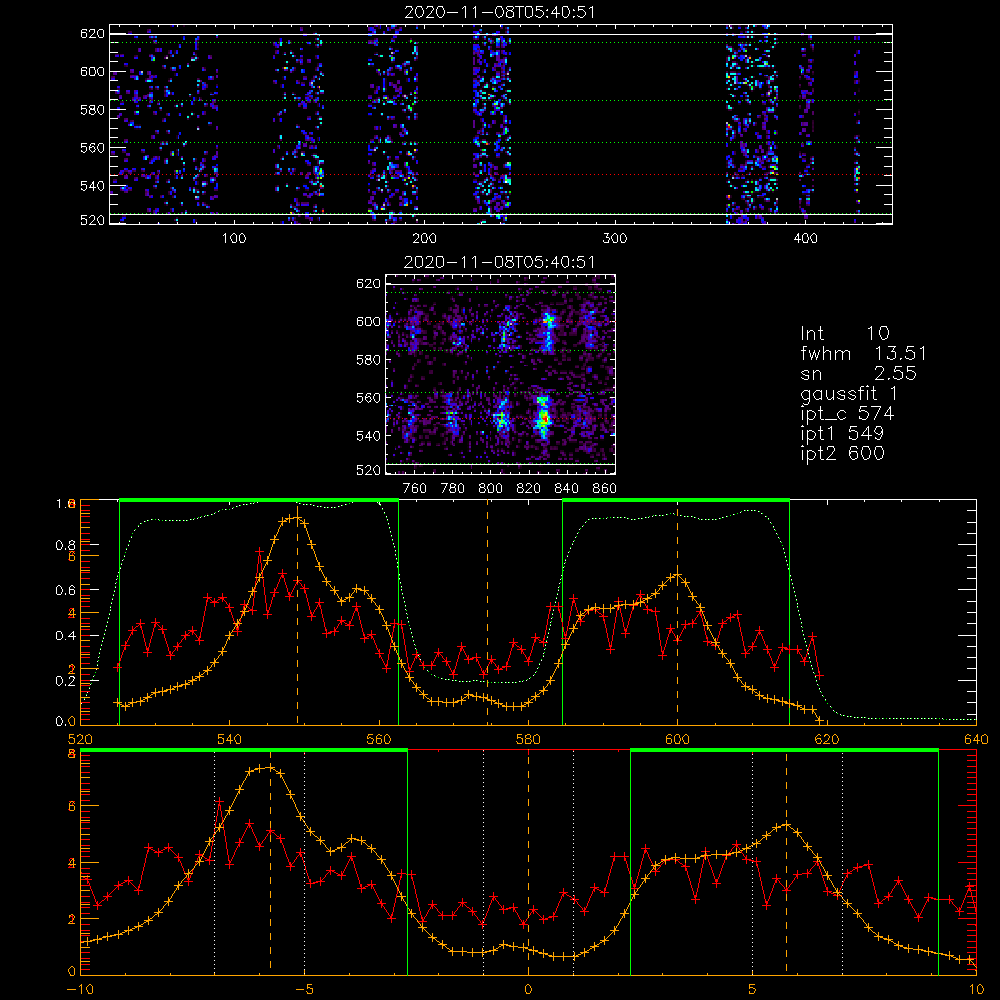Click the orange dashed center line at 0 in the bottom plot

(x=528, y=861)
